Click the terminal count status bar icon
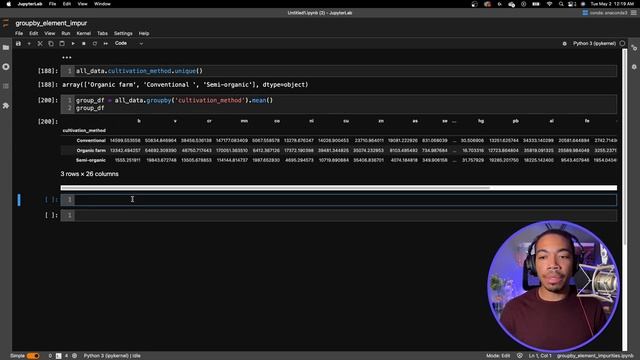640x360 pixels. point(58,356)
